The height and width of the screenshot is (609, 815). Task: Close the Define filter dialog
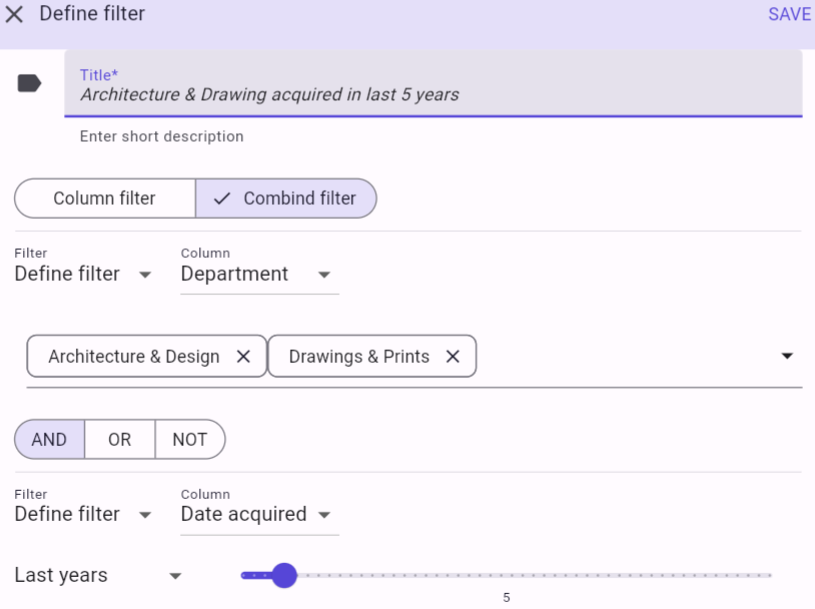15,15
